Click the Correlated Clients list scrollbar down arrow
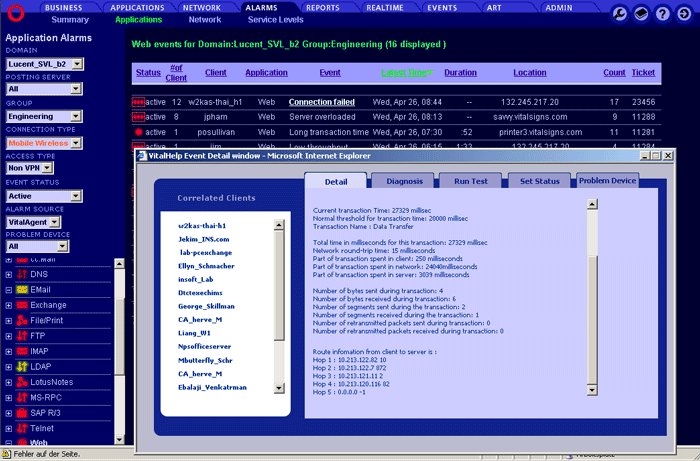This screenshot has width=700, height=461. 279,388
